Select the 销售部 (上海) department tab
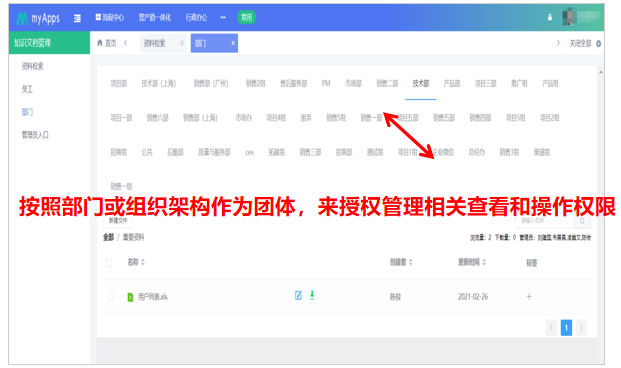This screenshot has width=621, height=368. (200, 118)
